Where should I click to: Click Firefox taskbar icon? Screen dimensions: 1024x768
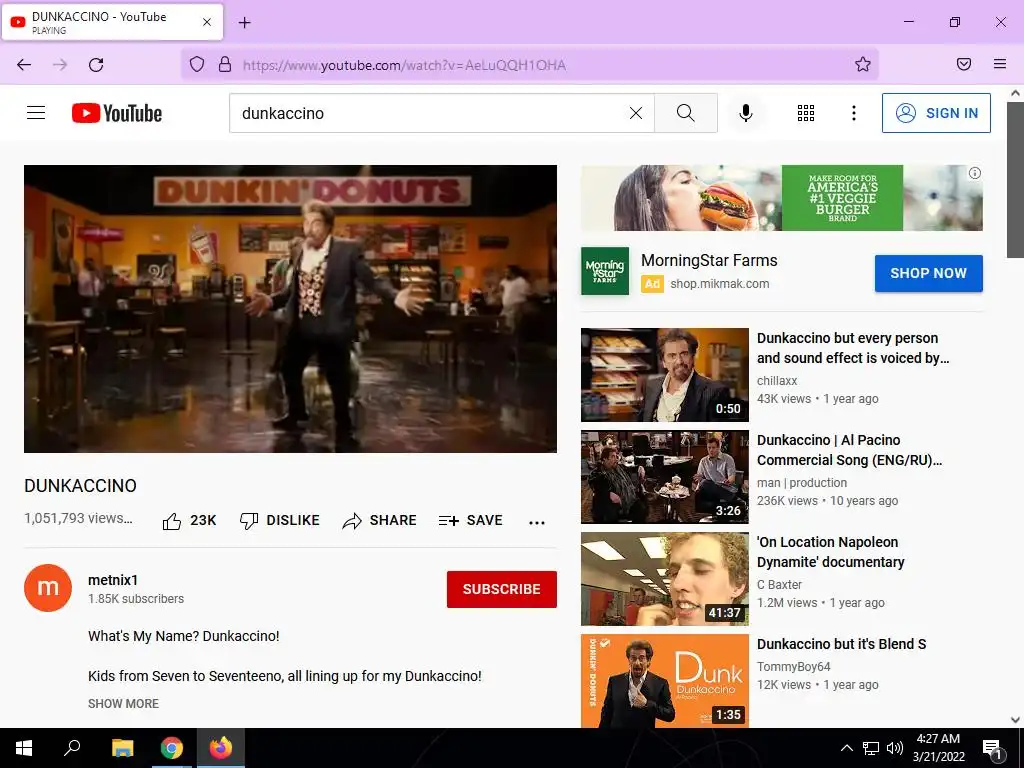221,748
